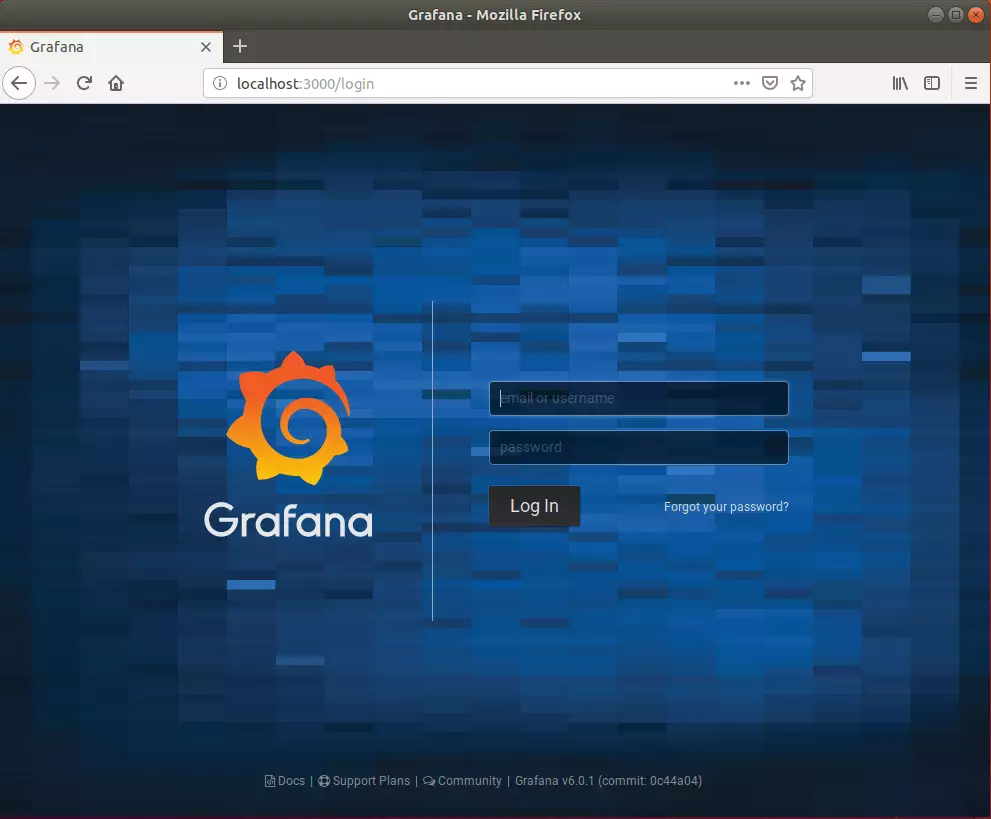The image size is (991, 819).
Task: Click the Firefox forward arrow button
Action: click(52, 83)
